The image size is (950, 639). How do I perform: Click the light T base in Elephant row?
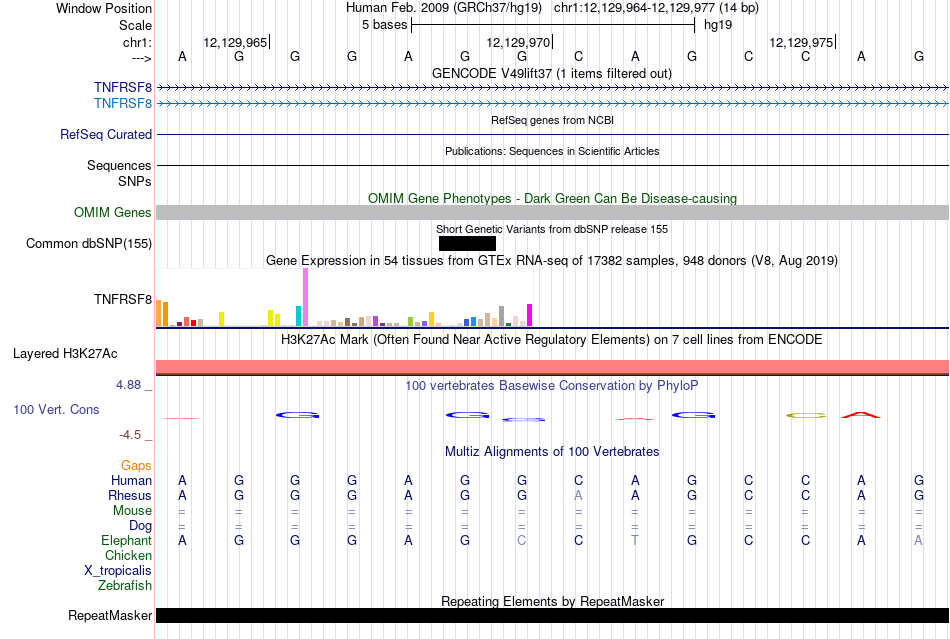(635, 540)
